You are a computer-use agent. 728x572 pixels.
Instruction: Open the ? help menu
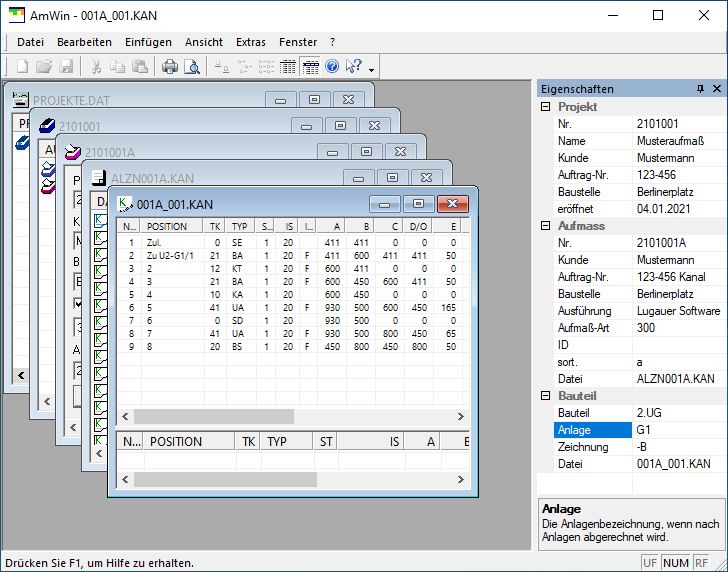click(332, 42)
